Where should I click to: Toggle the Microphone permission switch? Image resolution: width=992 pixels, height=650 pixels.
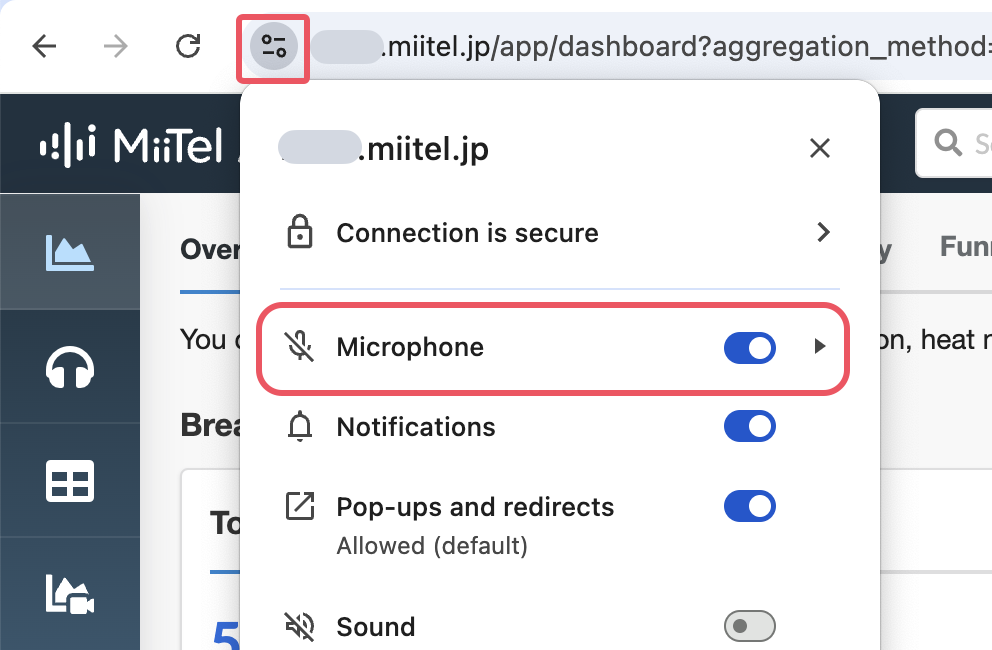coord(750,347)
